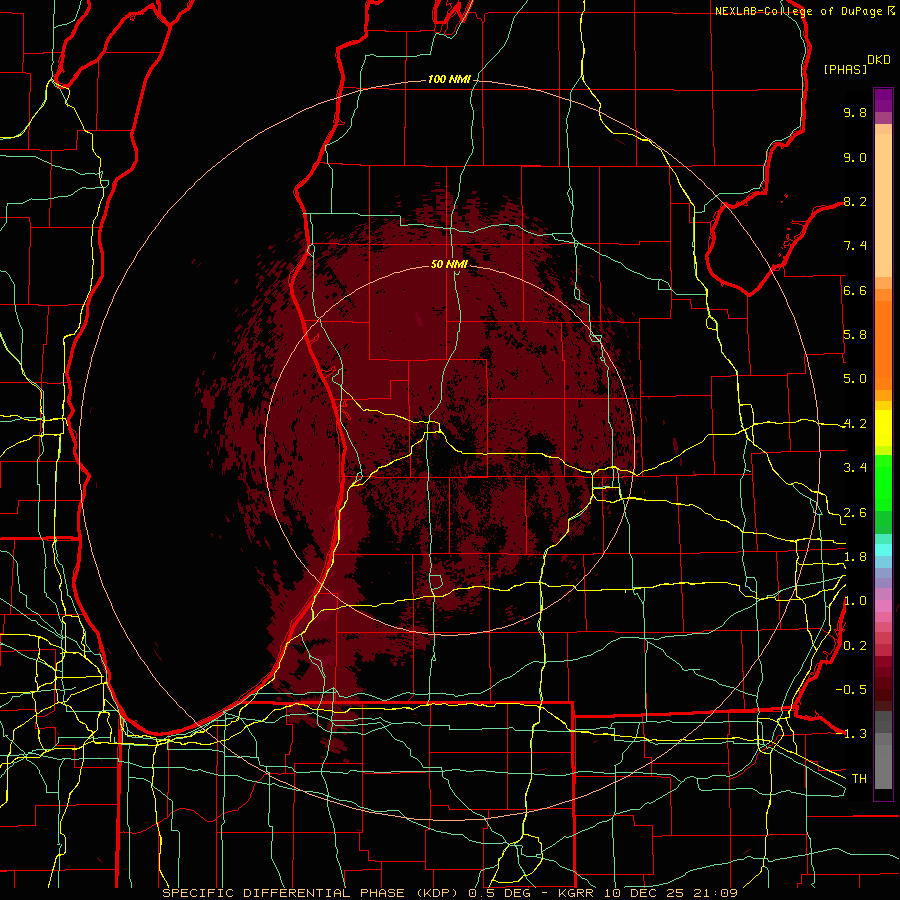Click the 2.6 color scale value
900x900 pixels.
click(x=855, y=513)
